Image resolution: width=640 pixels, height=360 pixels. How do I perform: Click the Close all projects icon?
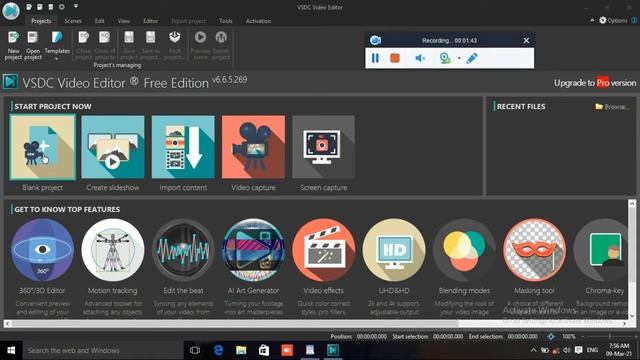click(105, 45)
